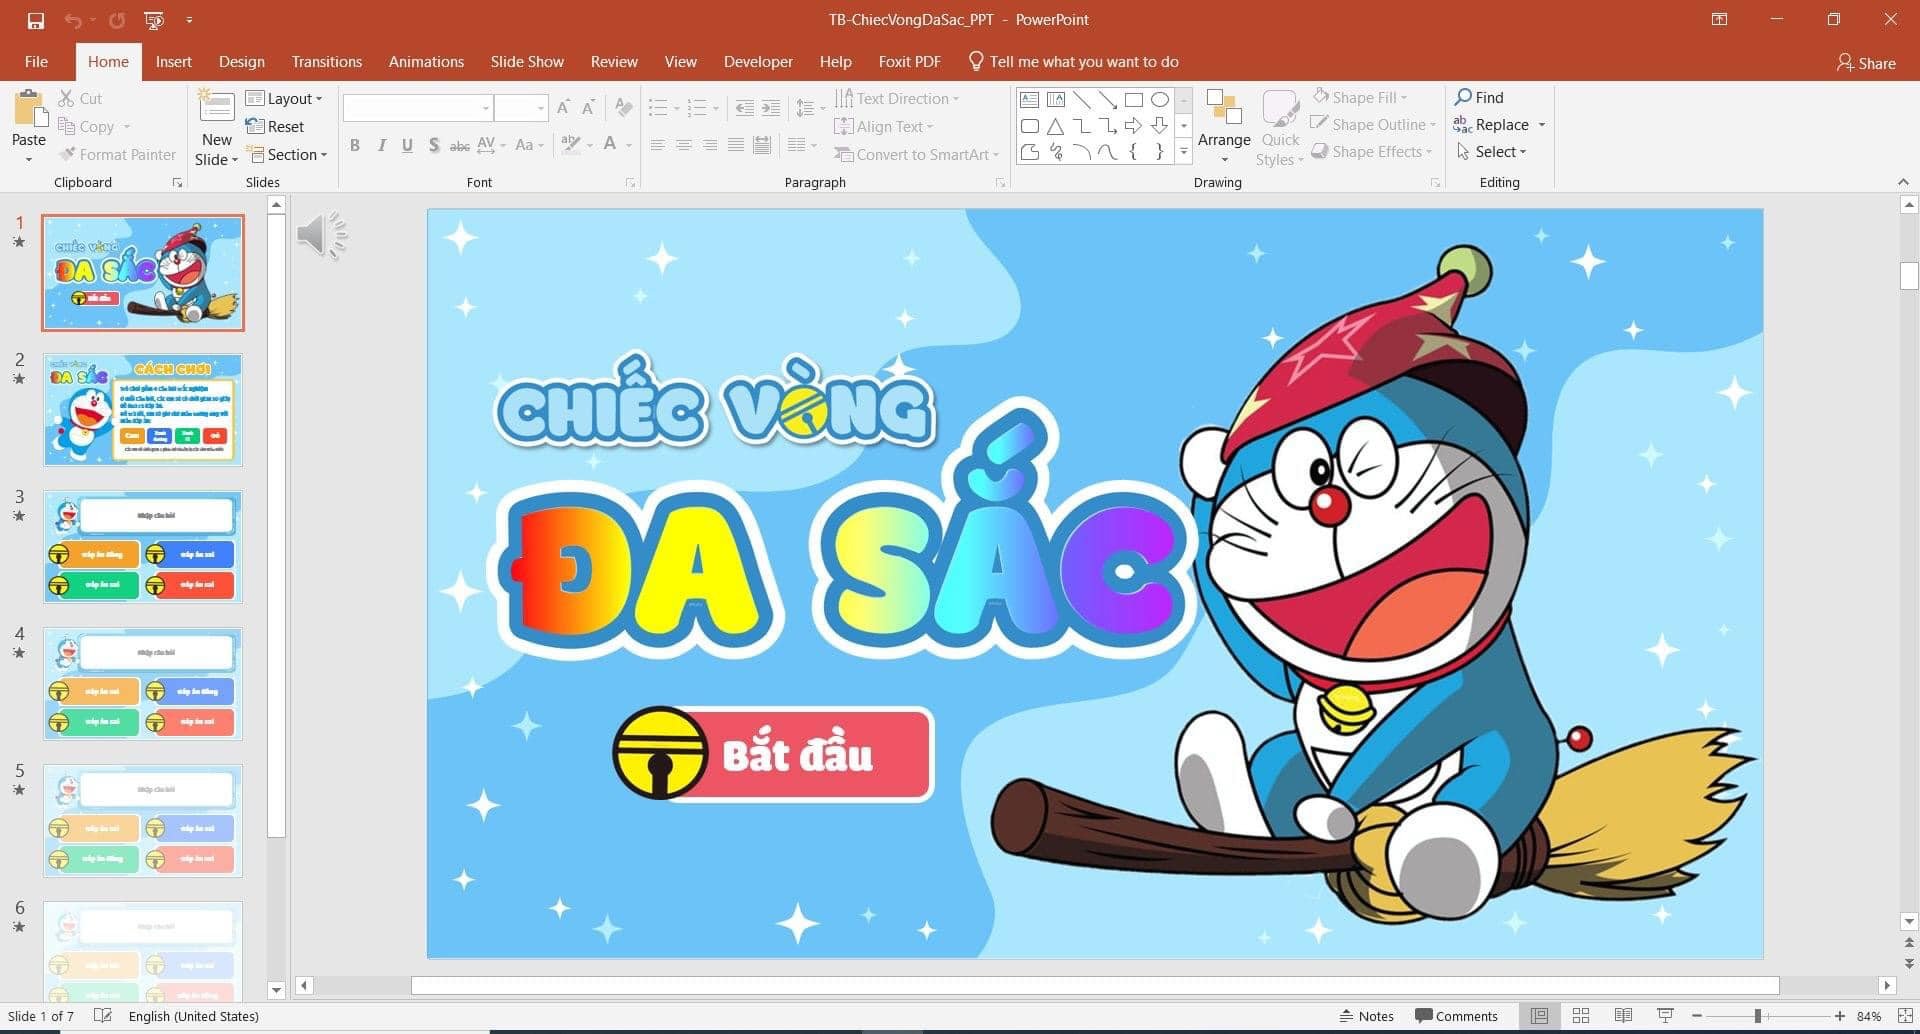Toggle the Comments pane
The width and height of the screenshot is (1920, 1034).
[1456, 1016]
